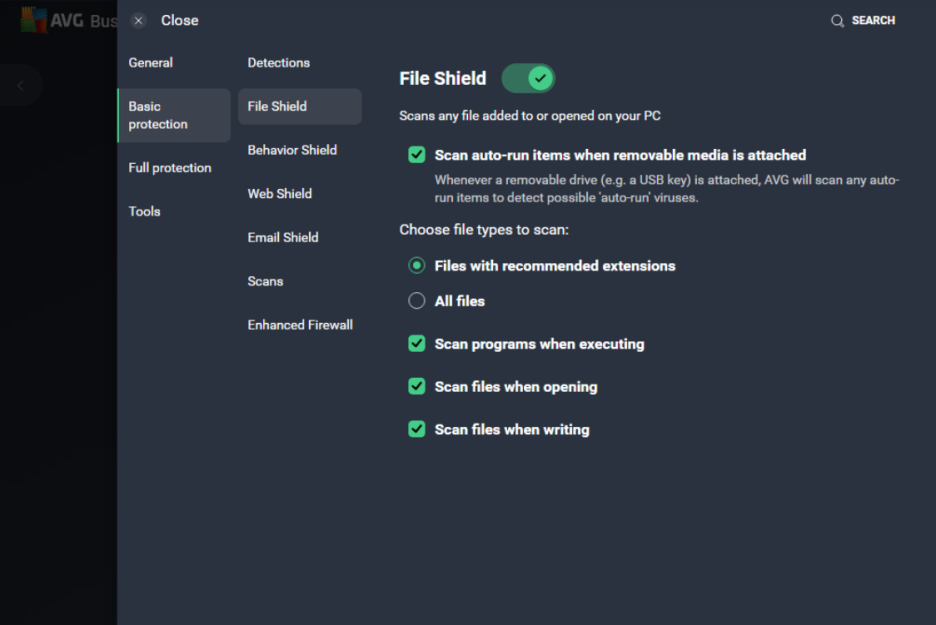Open Email Shield settings
The image size is (936, 625).
click(x=283, y=237)
